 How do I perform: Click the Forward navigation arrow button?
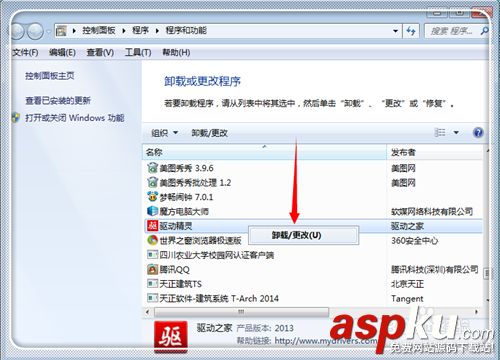click(x=35, y=31)
